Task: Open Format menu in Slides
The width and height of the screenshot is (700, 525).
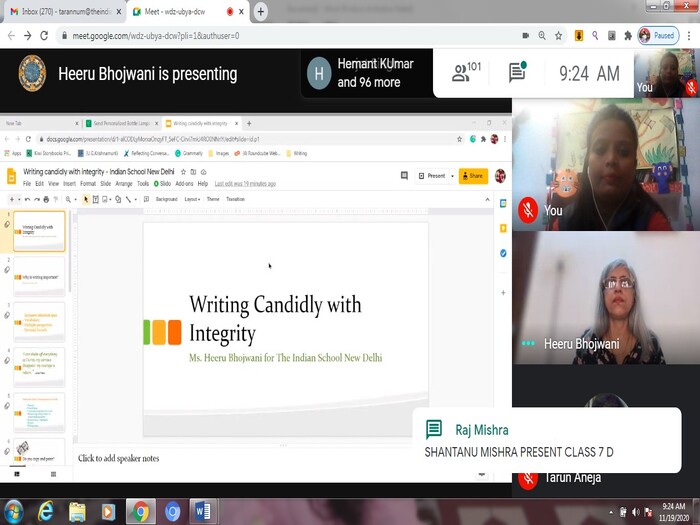Action: pos(88,183)
